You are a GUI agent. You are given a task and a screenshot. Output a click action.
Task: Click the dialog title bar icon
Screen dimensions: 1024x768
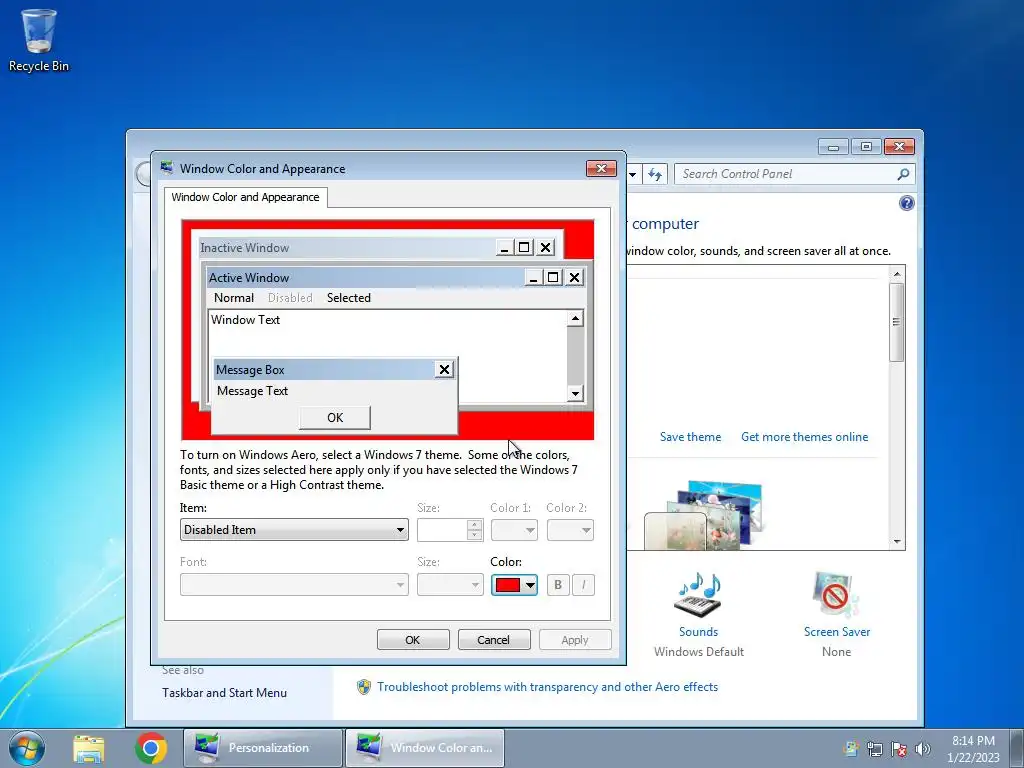point(167,168)
